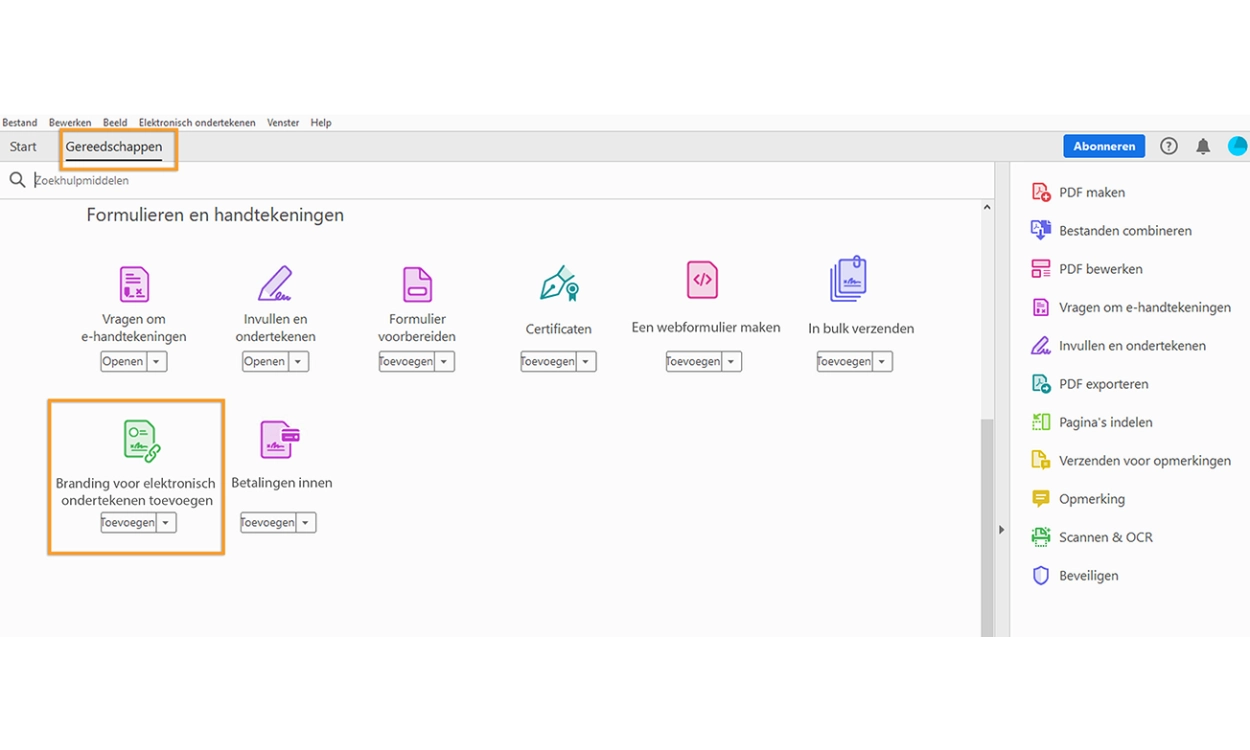
Task: Open the notifications bell icon
Action: (x=1203, y=147)
